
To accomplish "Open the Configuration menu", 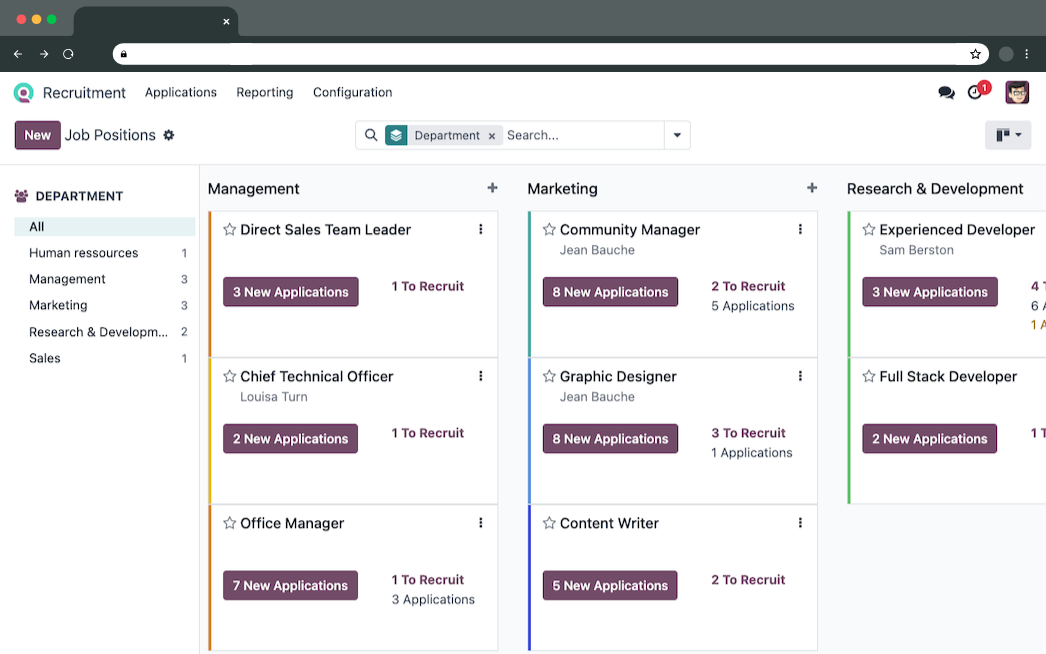I will (352, 93).
